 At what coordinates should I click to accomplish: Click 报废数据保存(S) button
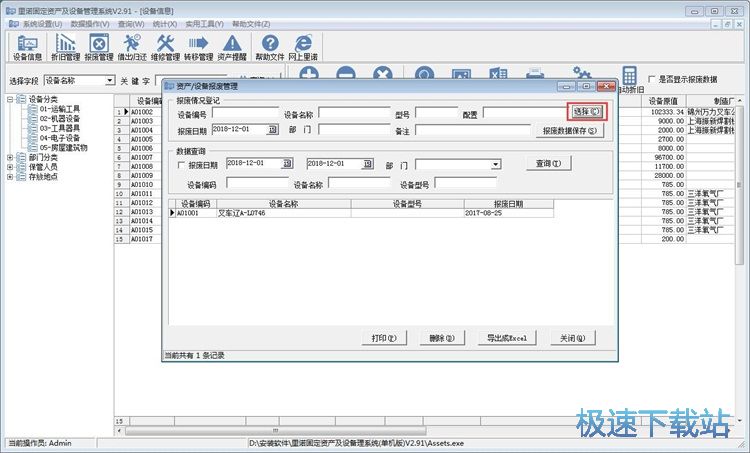click(570, 131)
